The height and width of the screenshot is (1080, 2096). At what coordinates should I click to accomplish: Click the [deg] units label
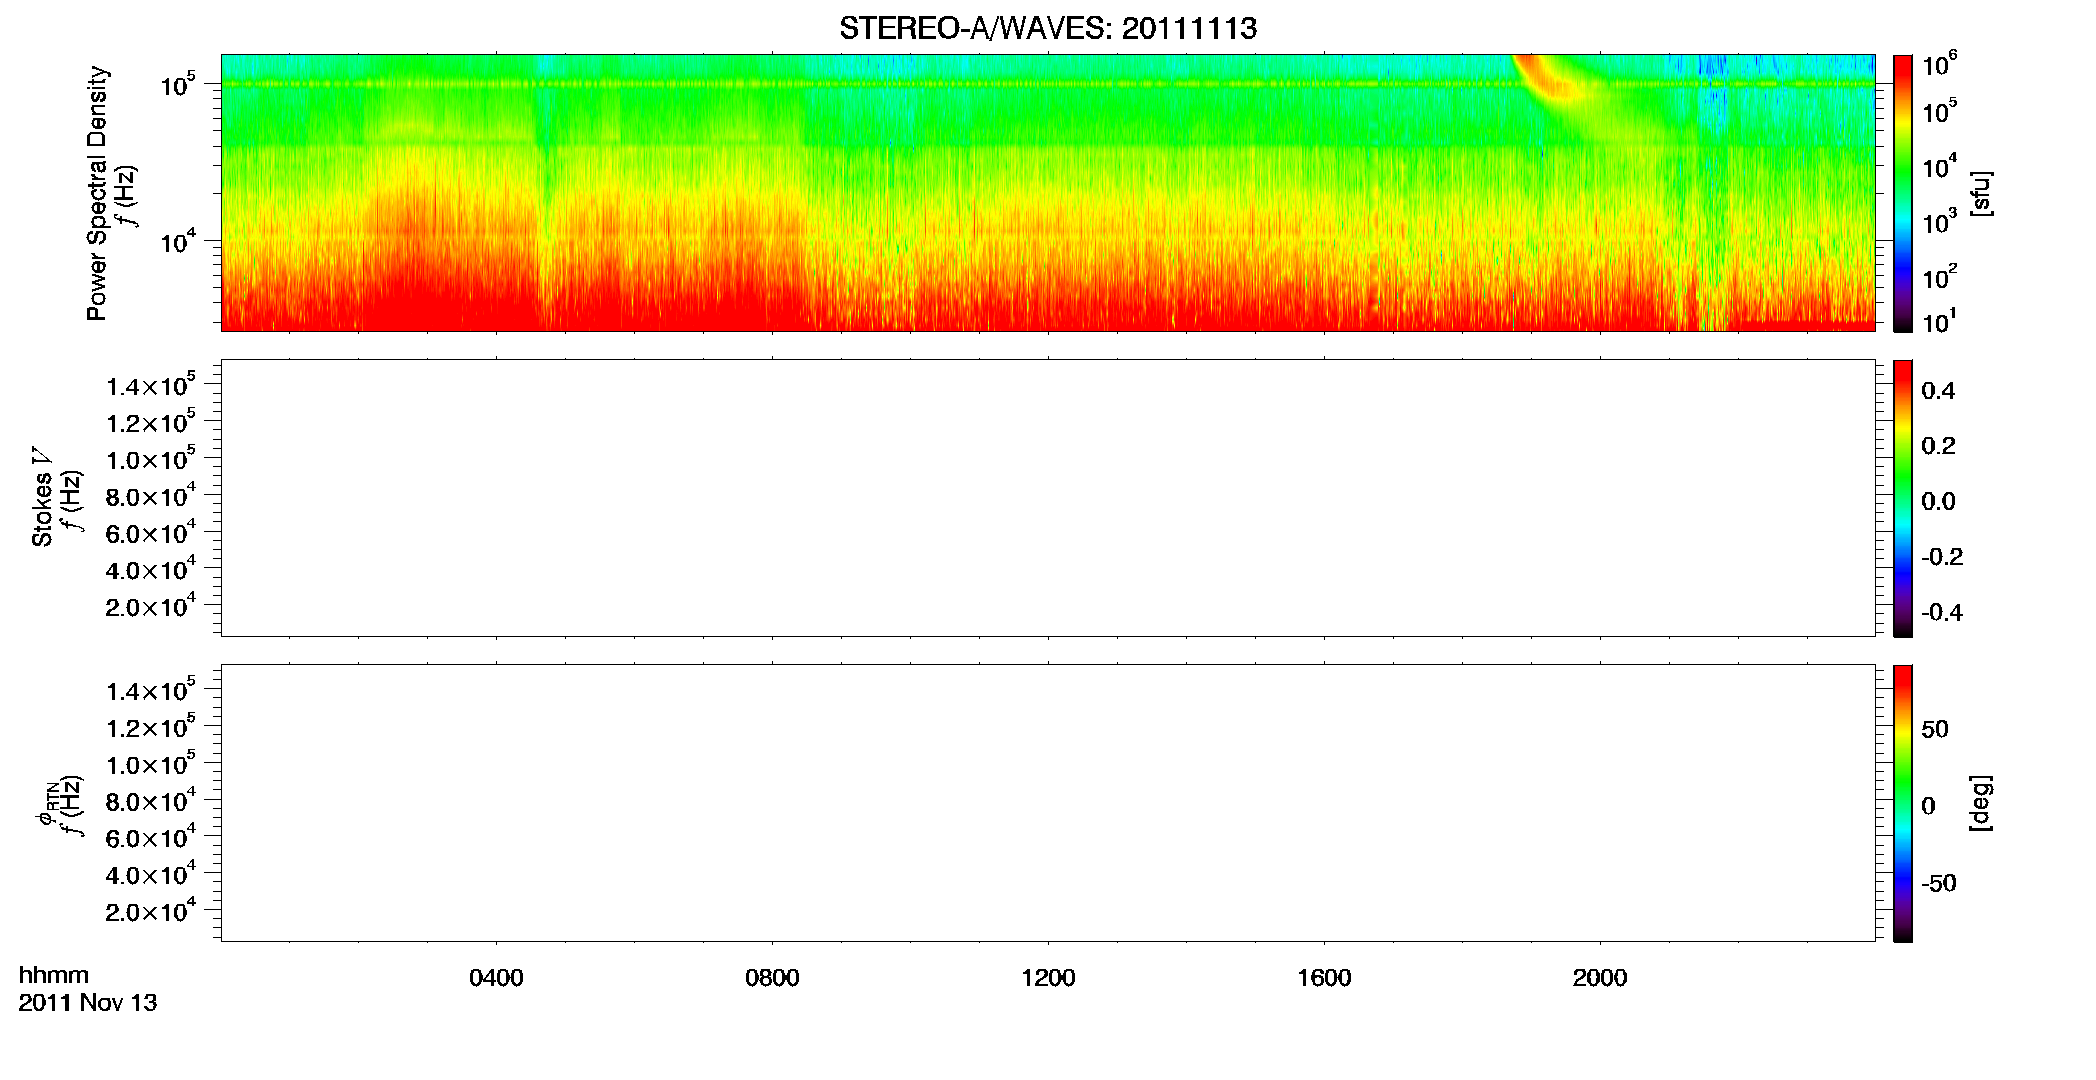point(1981,803)
